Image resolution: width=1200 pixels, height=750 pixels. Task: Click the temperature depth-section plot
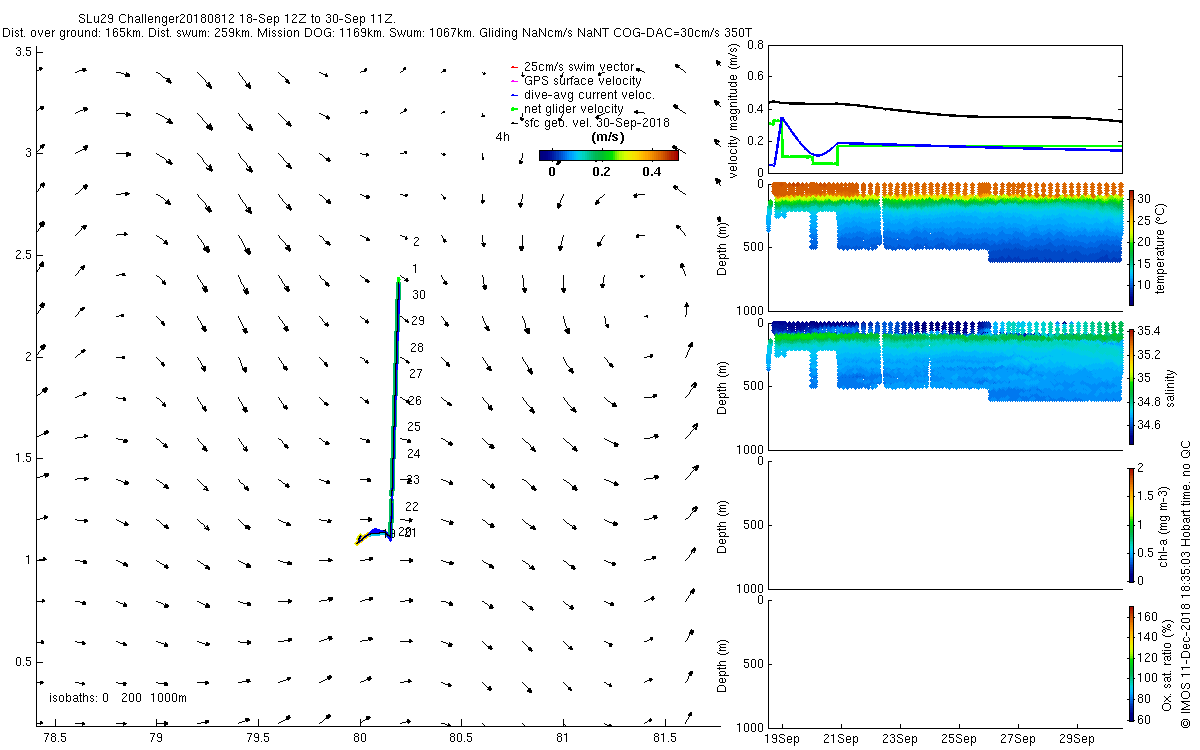click(944, 247)
